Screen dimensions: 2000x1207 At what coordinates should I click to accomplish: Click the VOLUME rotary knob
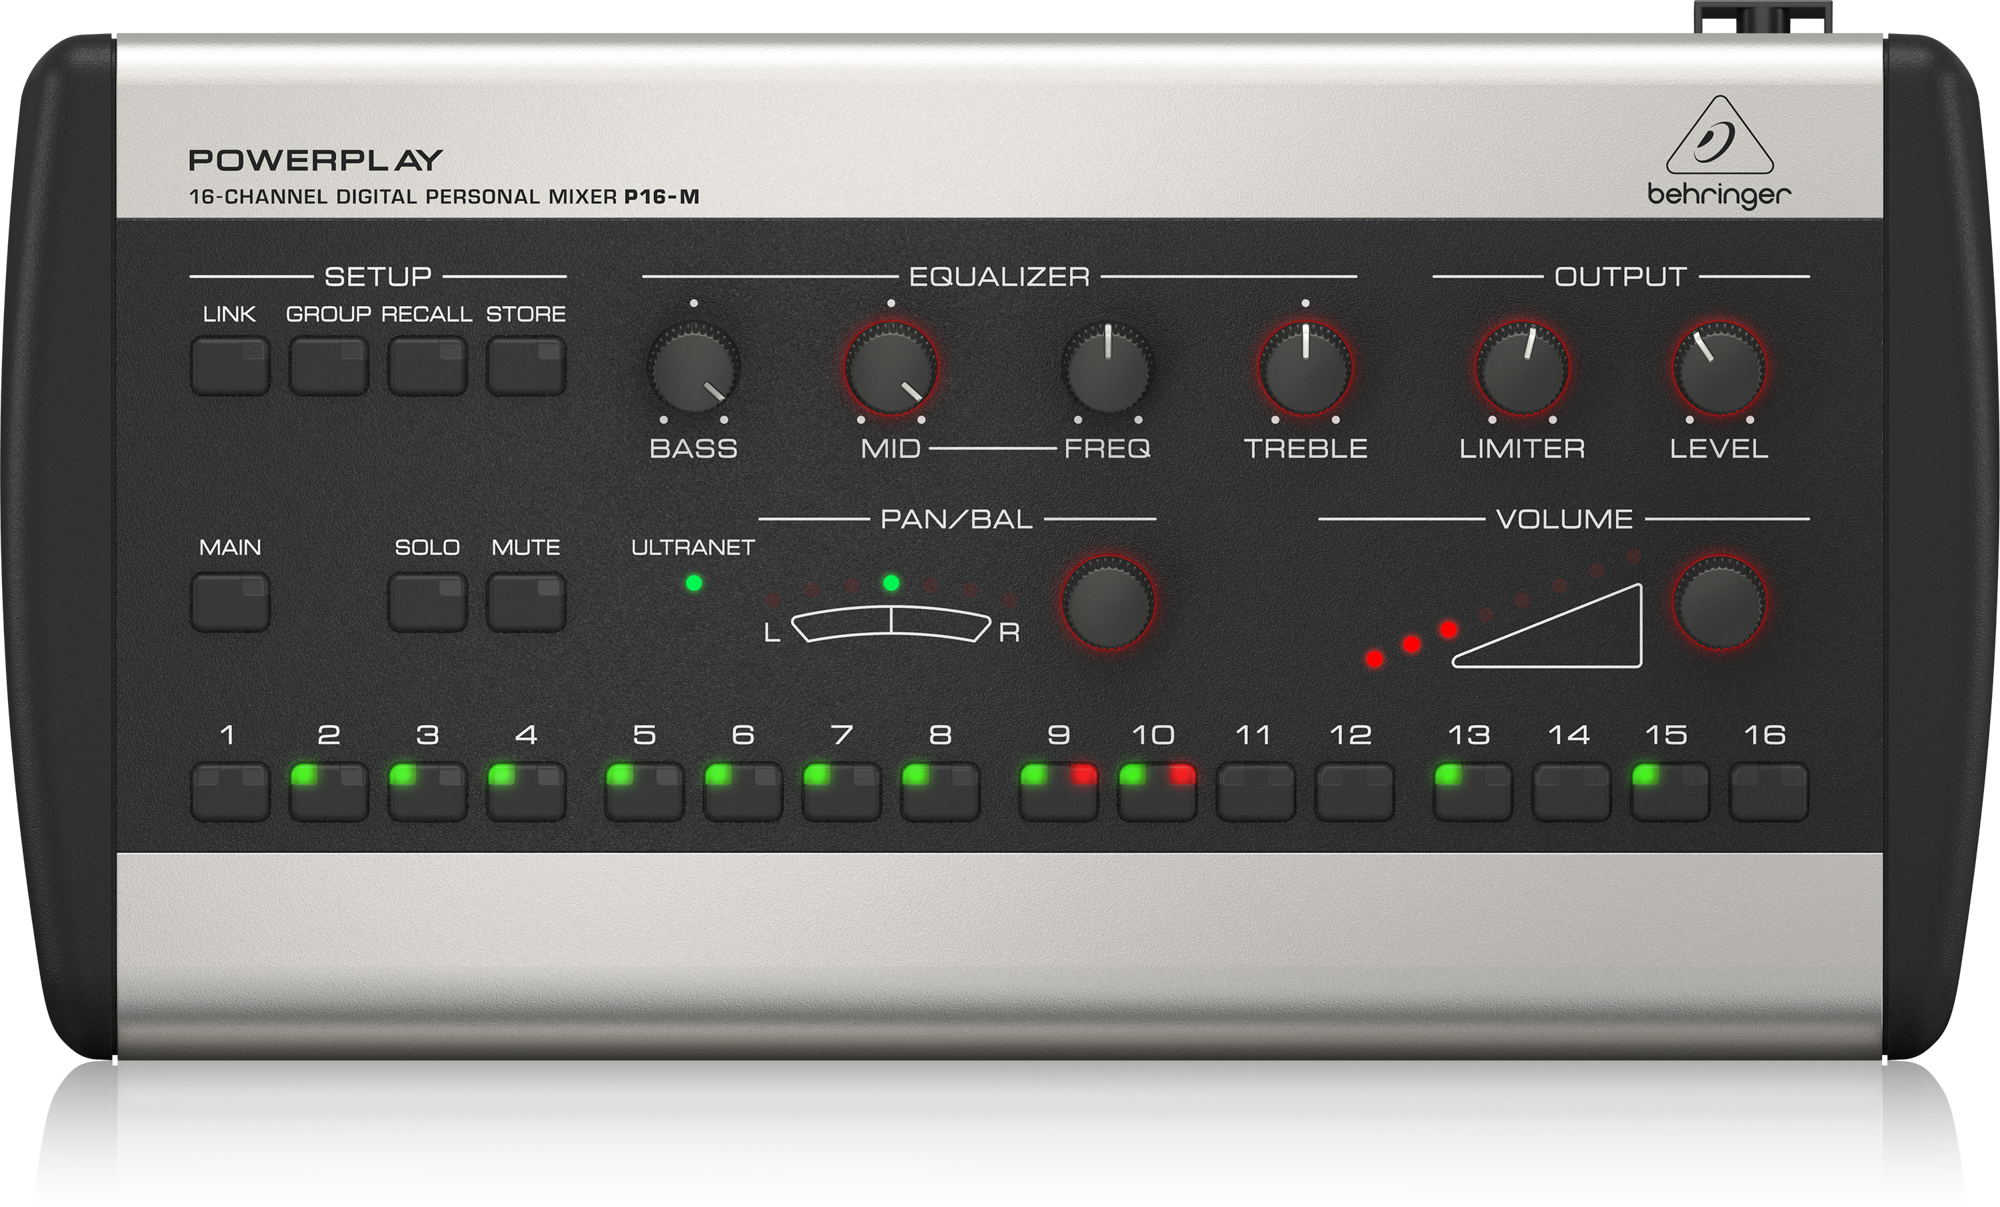[1720, 603]
